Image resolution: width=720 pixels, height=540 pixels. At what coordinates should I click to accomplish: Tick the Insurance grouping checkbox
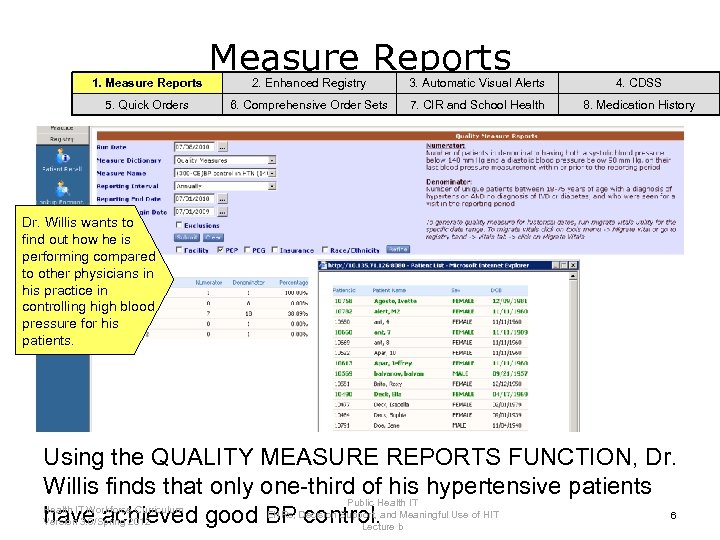(x=275, y=250)
